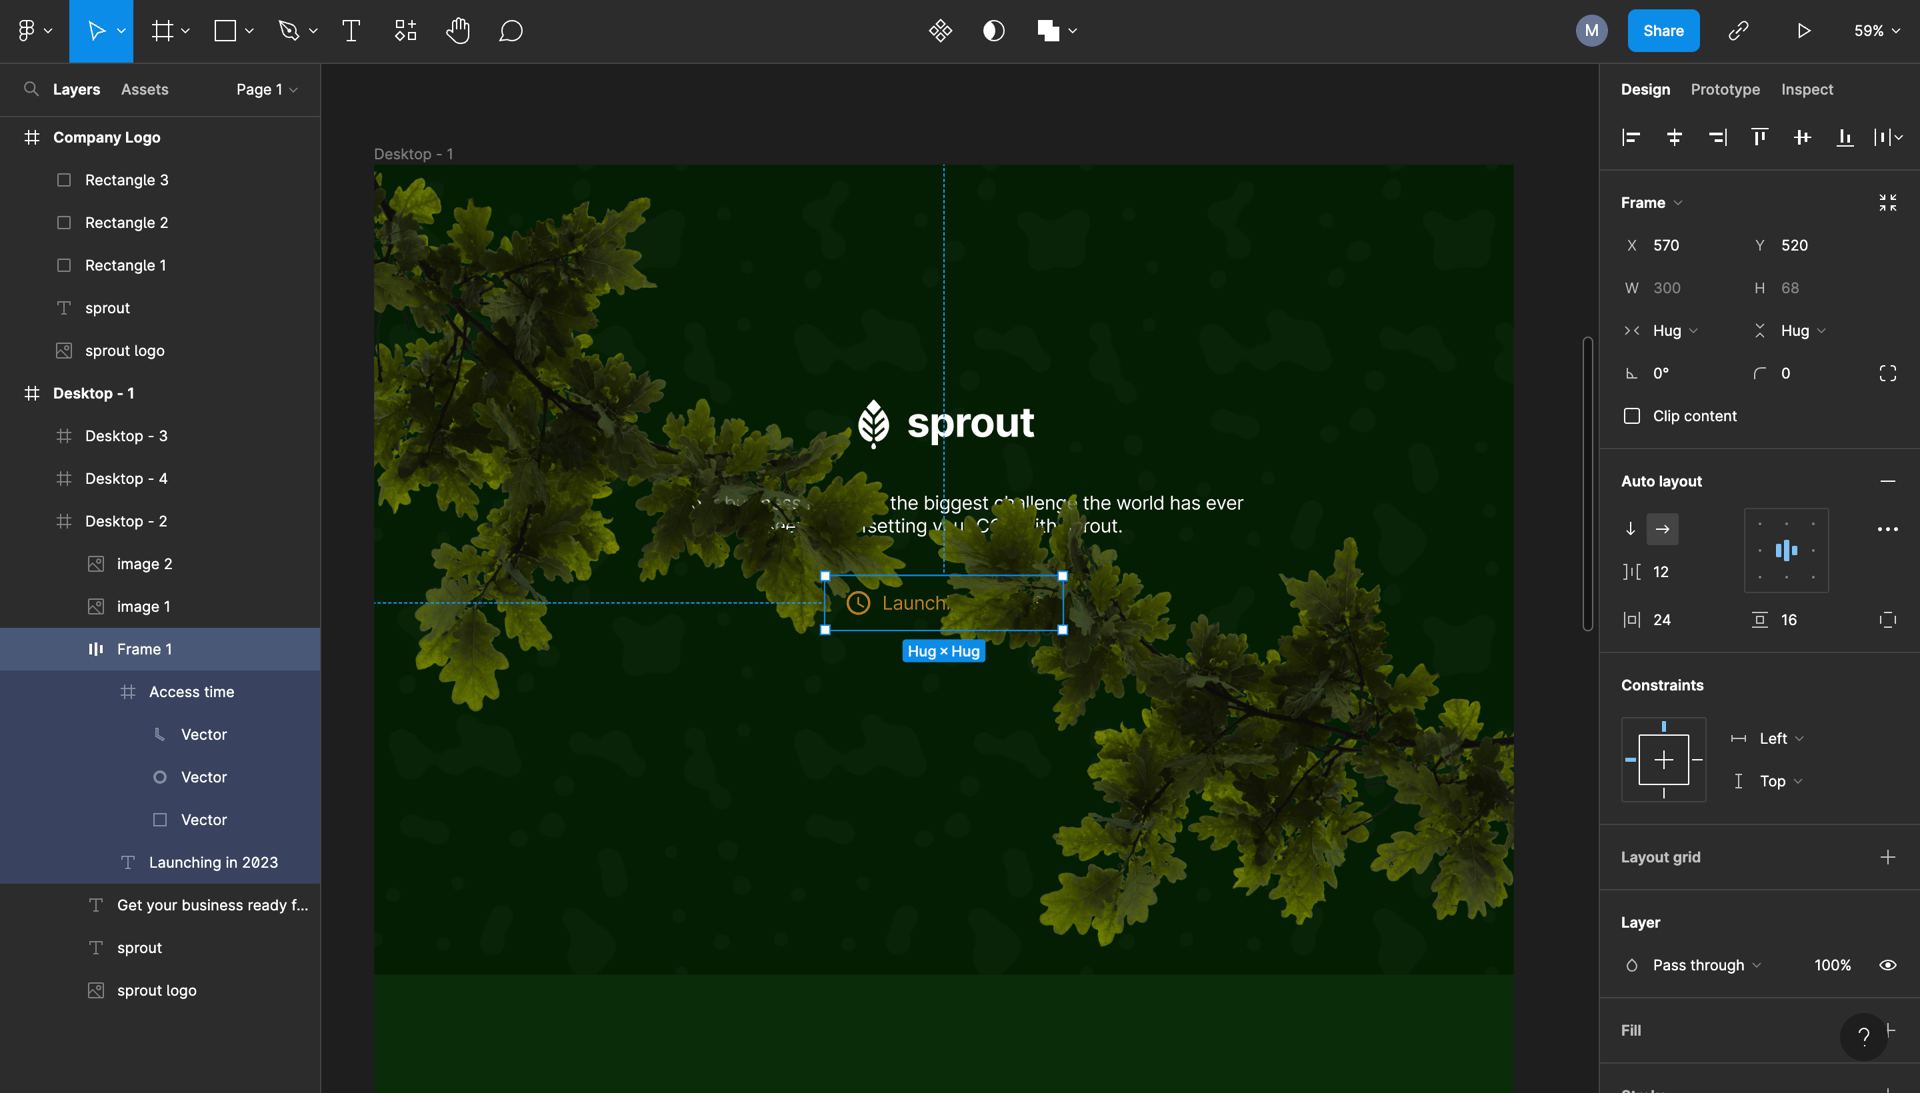Remove auto layout with minus icon
This screenshot has height=1093, width=1920.
[x=1887, y=481]
